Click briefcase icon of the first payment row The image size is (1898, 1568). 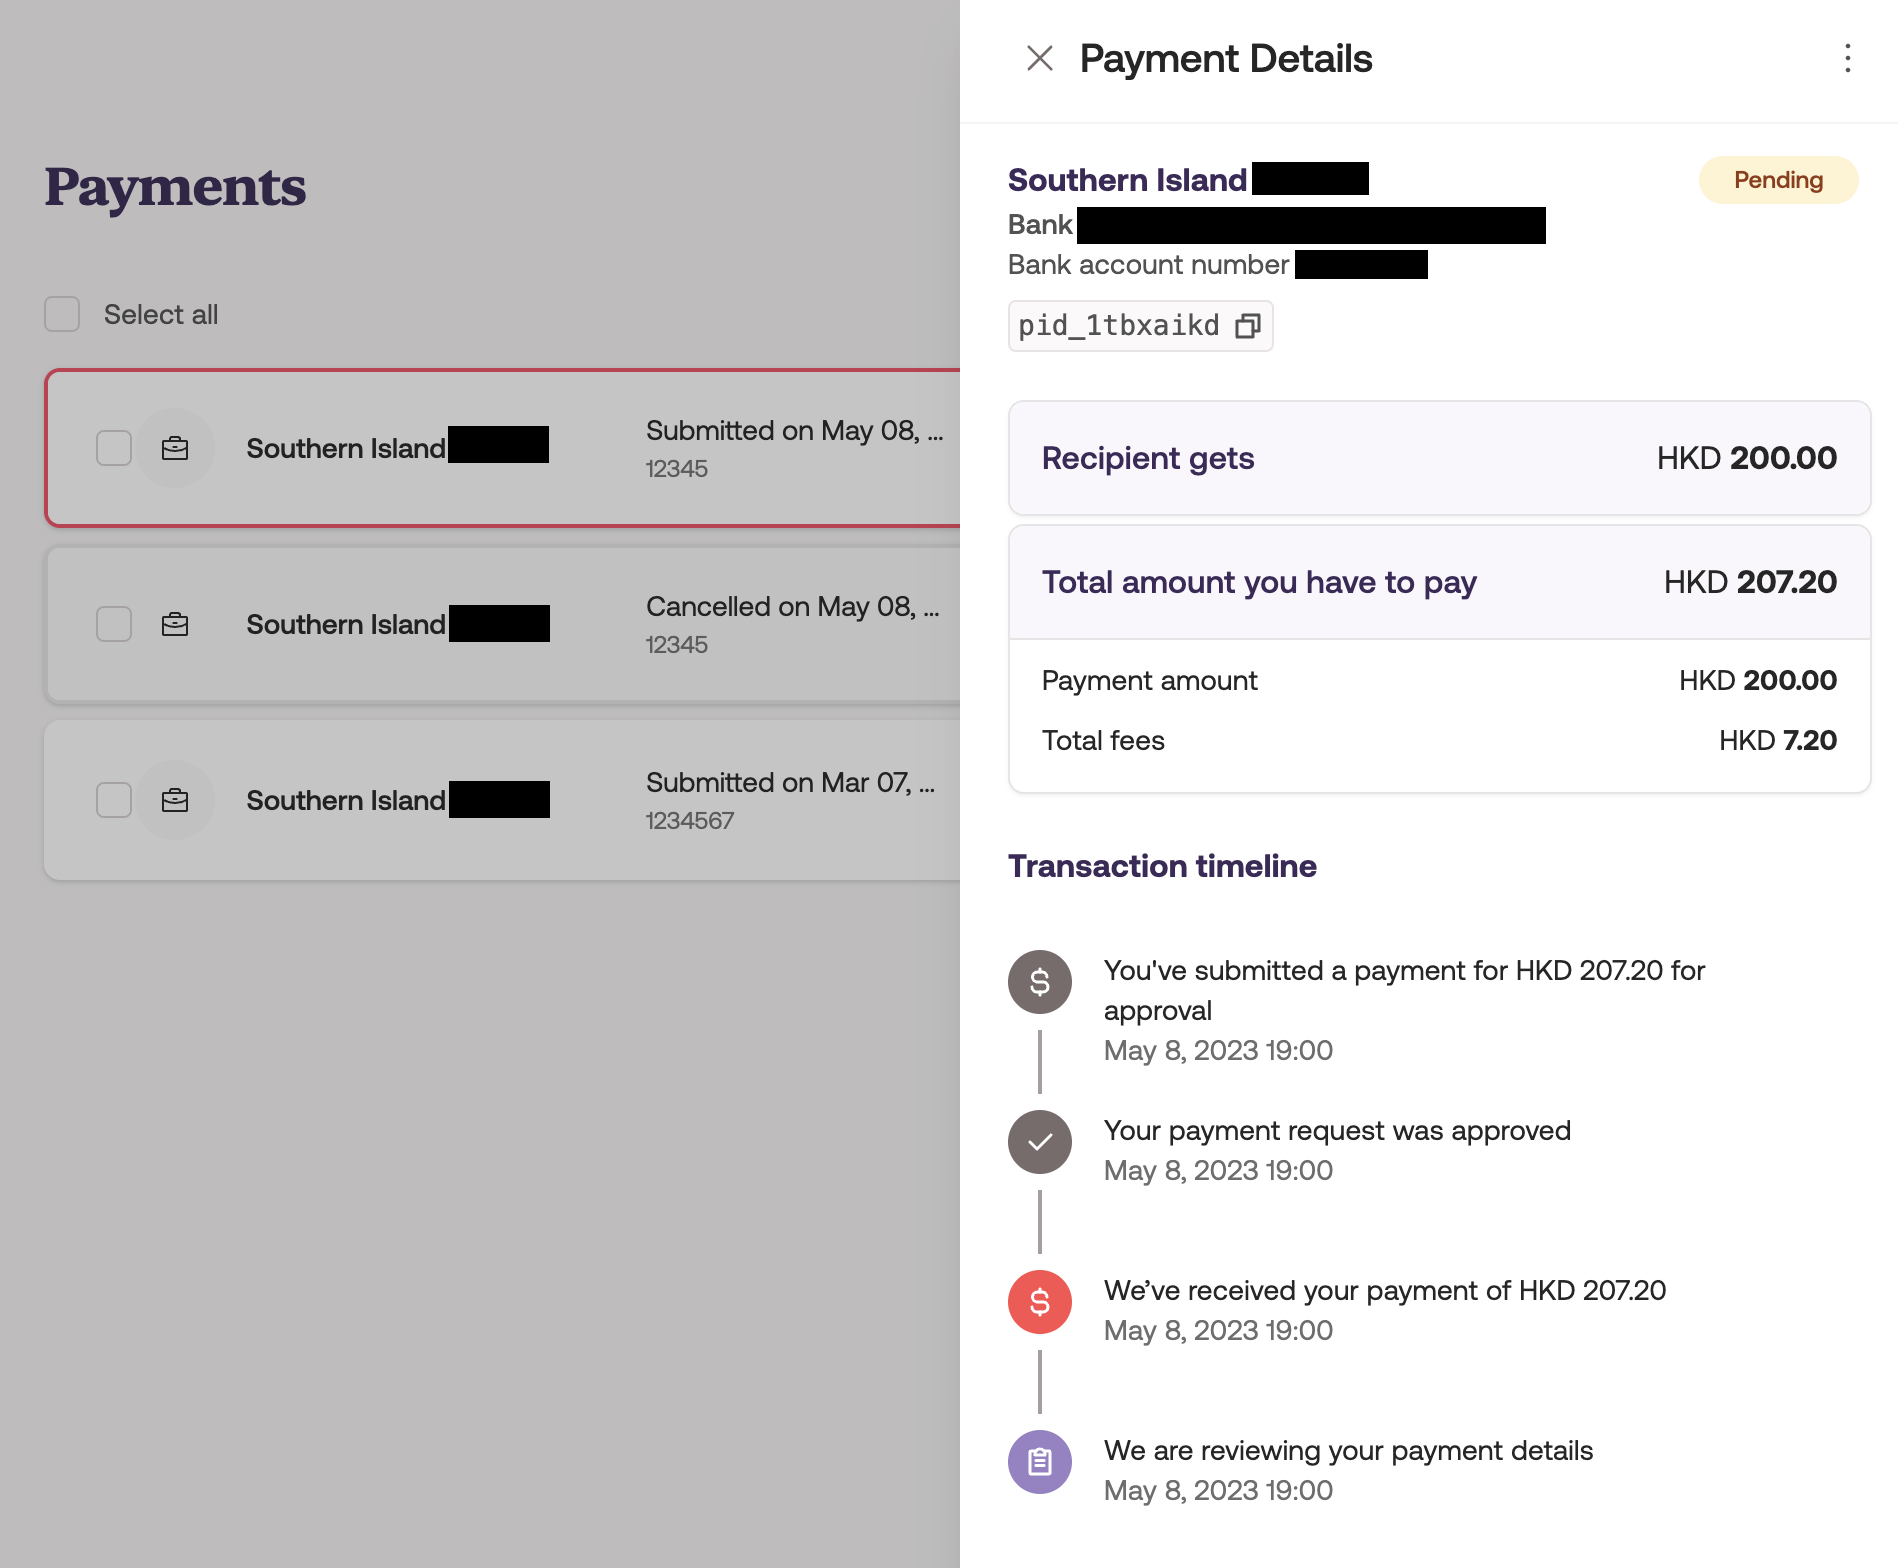click(x=175, y=448)
